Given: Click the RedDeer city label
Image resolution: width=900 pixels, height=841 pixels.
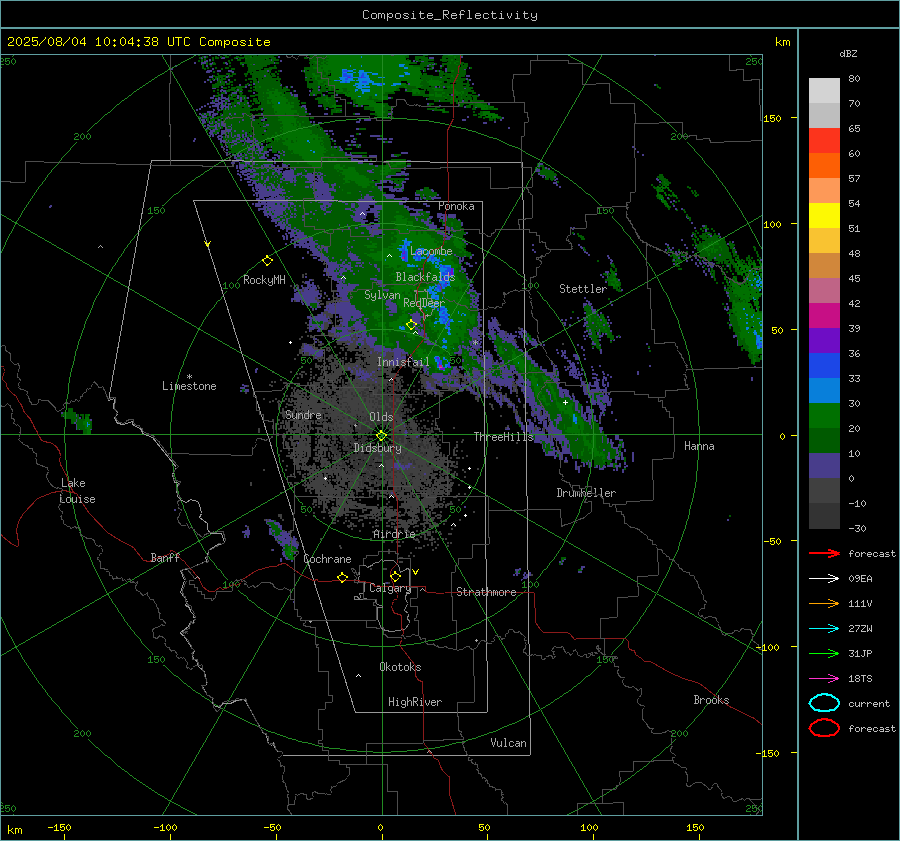Looking at the screenshot, I should [424, 303].
